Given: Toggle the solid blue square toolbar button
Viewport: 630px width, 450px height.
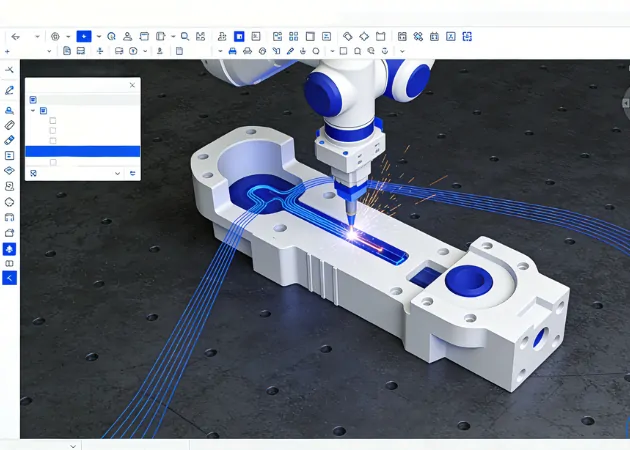Looking at the screenshot, I should (x=239, y=37).
